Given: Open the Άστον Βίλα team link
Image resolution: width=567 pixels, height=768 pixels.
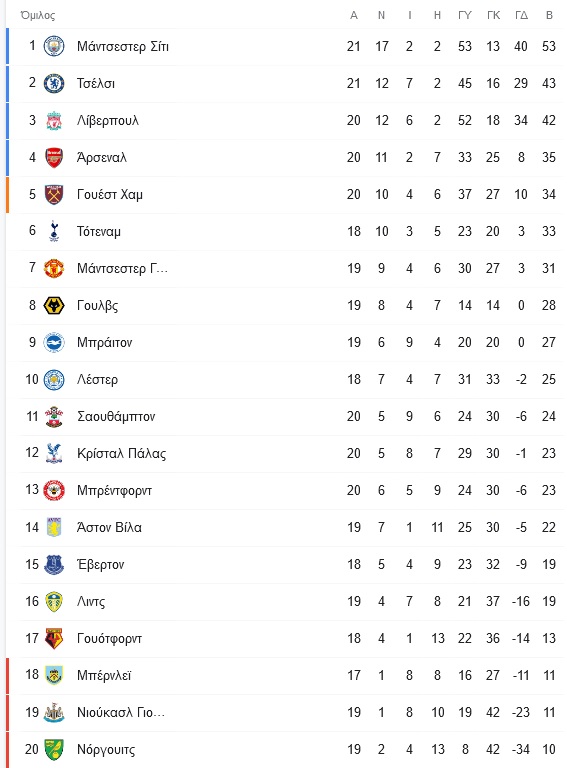Looking at the screenshot, I should click(109, 528).
